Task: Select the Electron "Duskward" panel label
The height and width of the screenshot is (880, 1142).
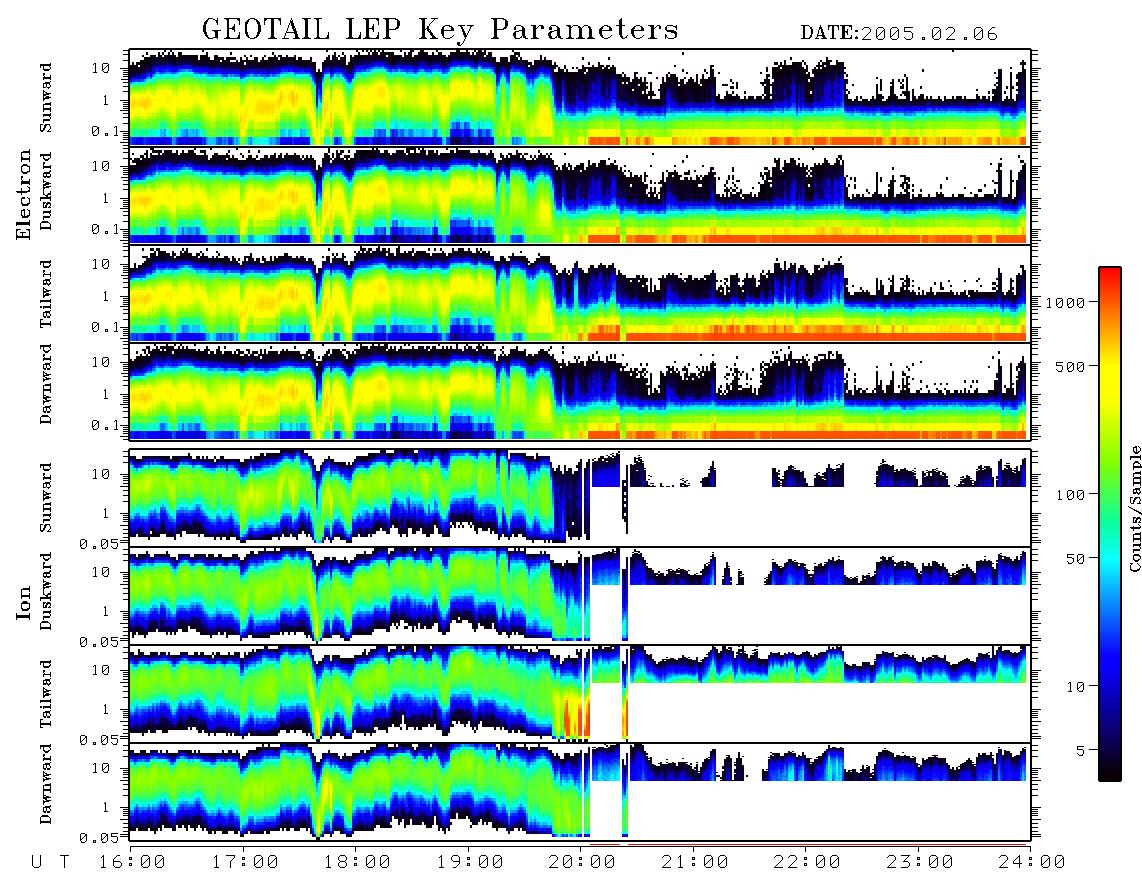Action: tap(46, 192)
